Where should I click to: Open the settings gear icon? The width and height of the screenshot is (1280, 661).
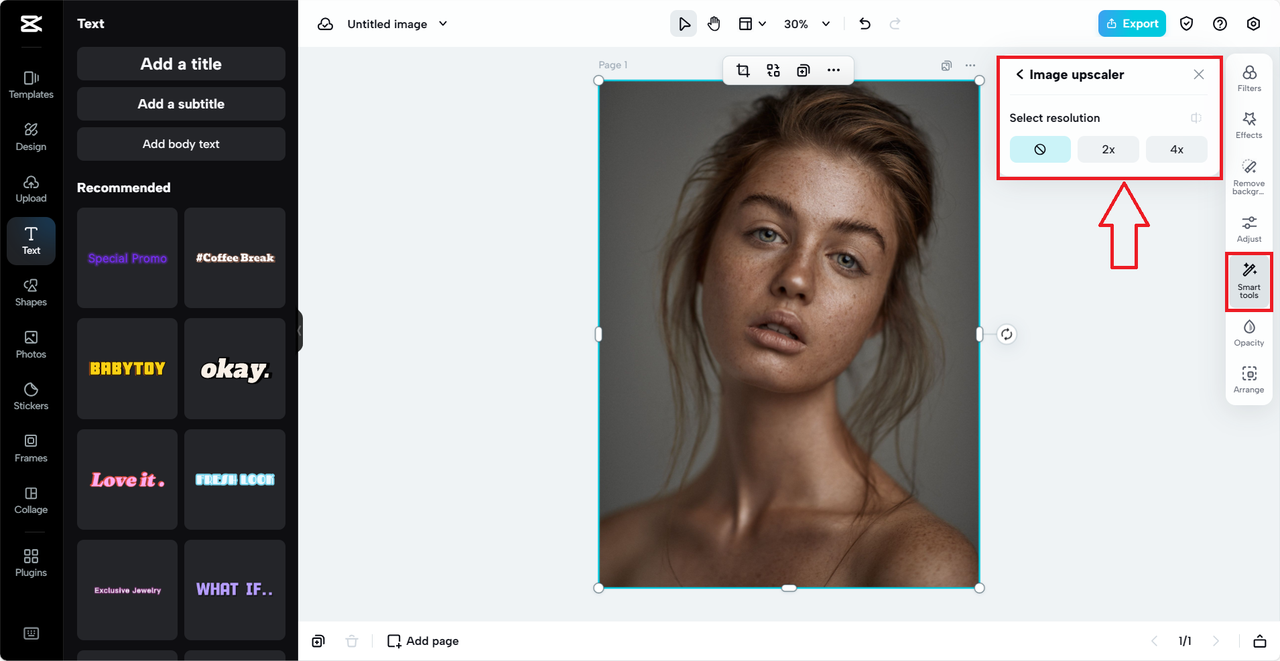[1253, 24]
